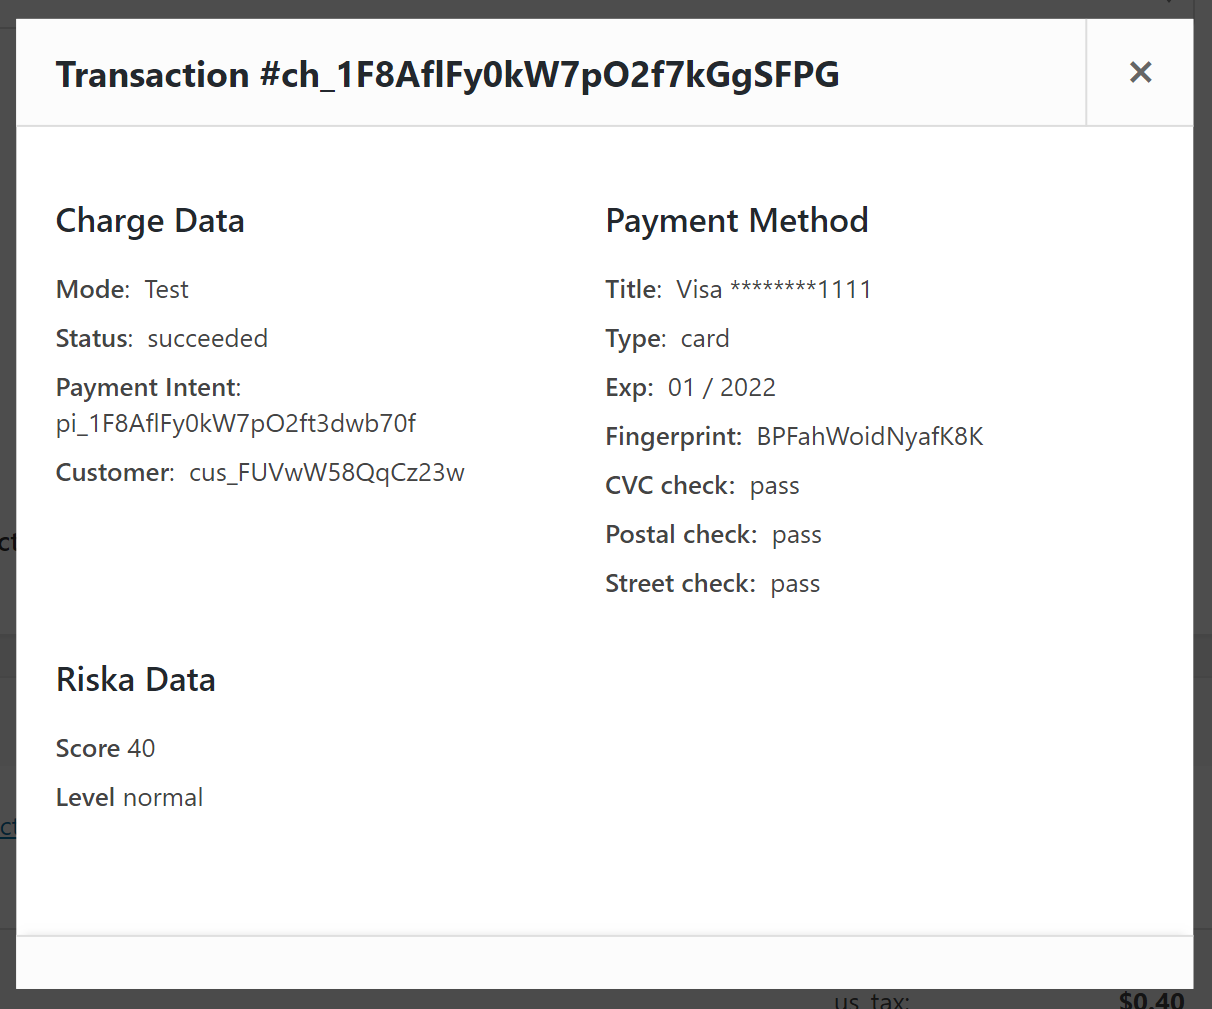Click the Postal check pass result
Viewport: 1212px width, 1009px height.
pos(797,535)
